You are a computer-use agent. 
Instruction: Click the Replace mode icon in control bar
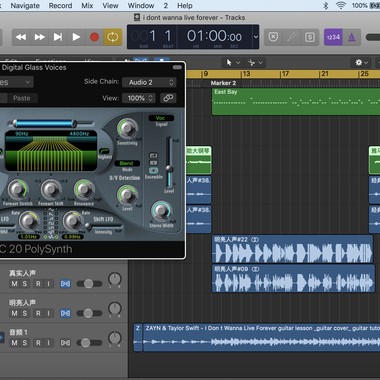[273, 37]
